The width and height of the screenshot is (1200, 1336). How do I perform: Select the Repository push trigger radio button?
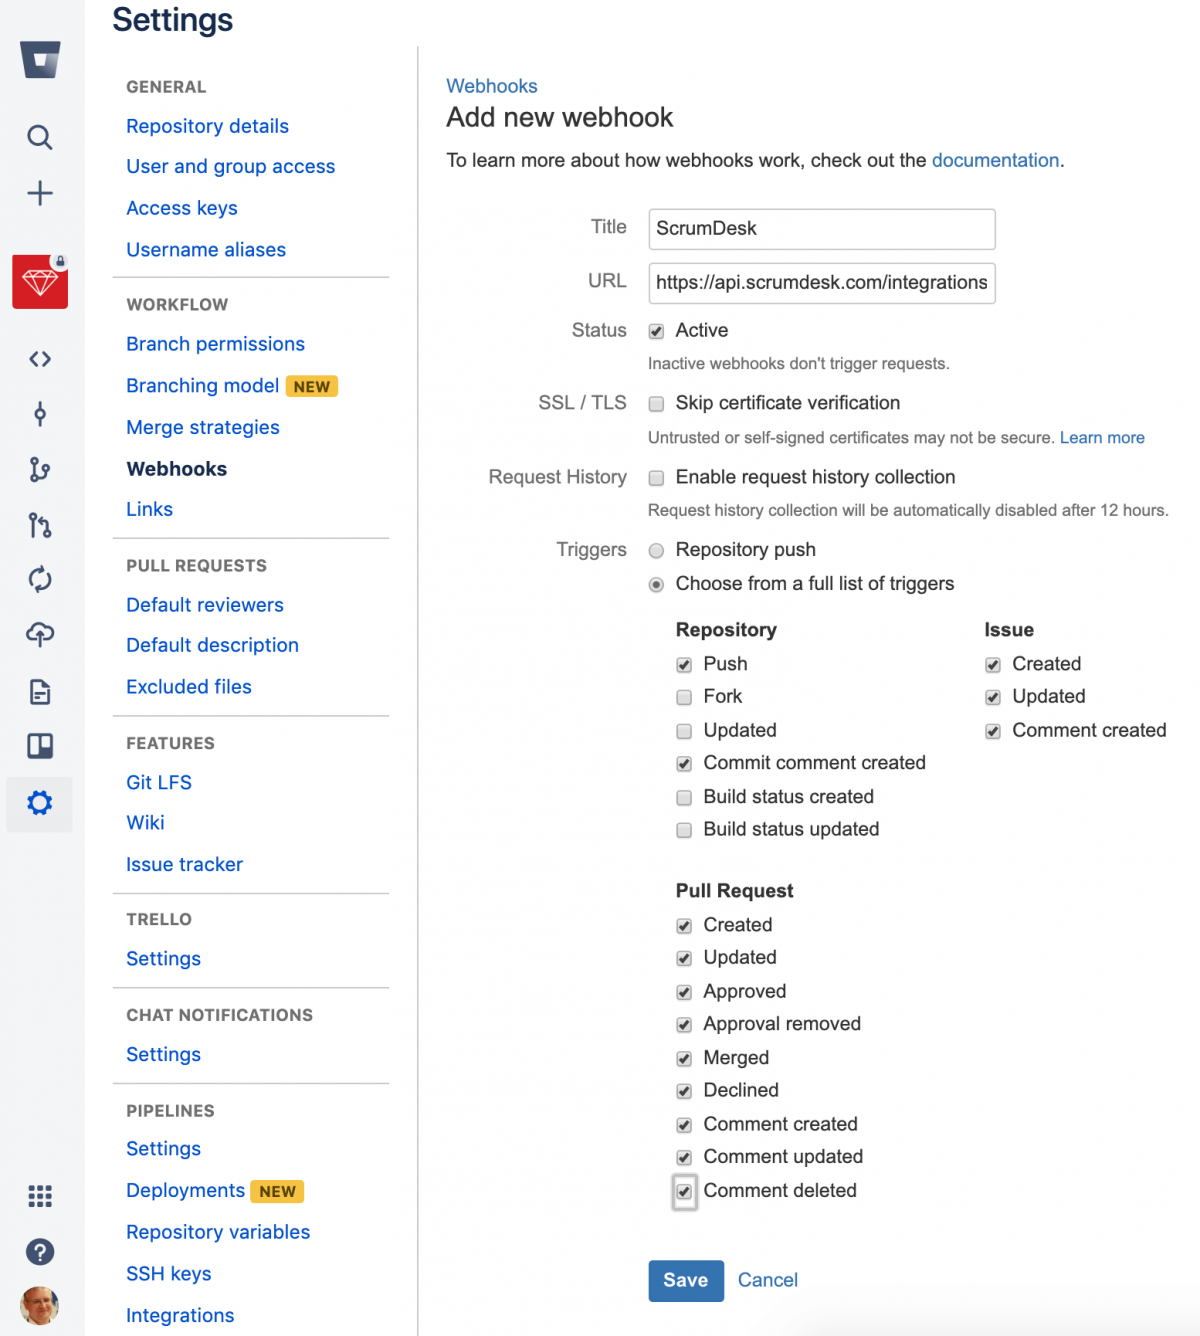(x=656, y=550)
